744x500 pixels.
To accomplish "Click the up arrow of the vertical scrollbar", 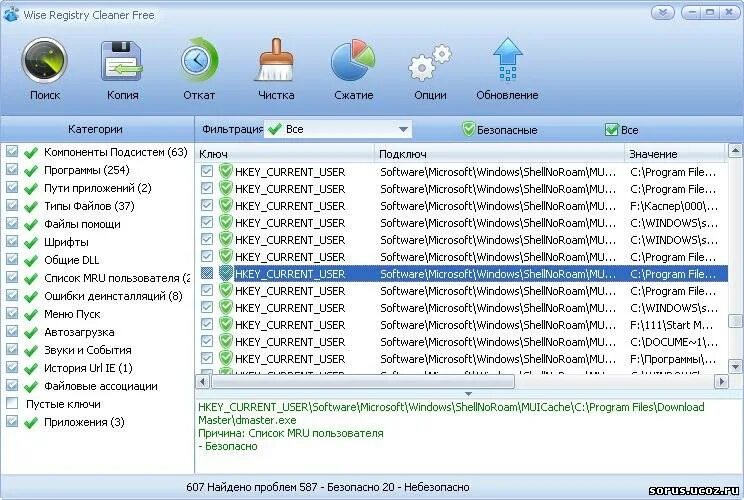I will [x=735, y=151].
